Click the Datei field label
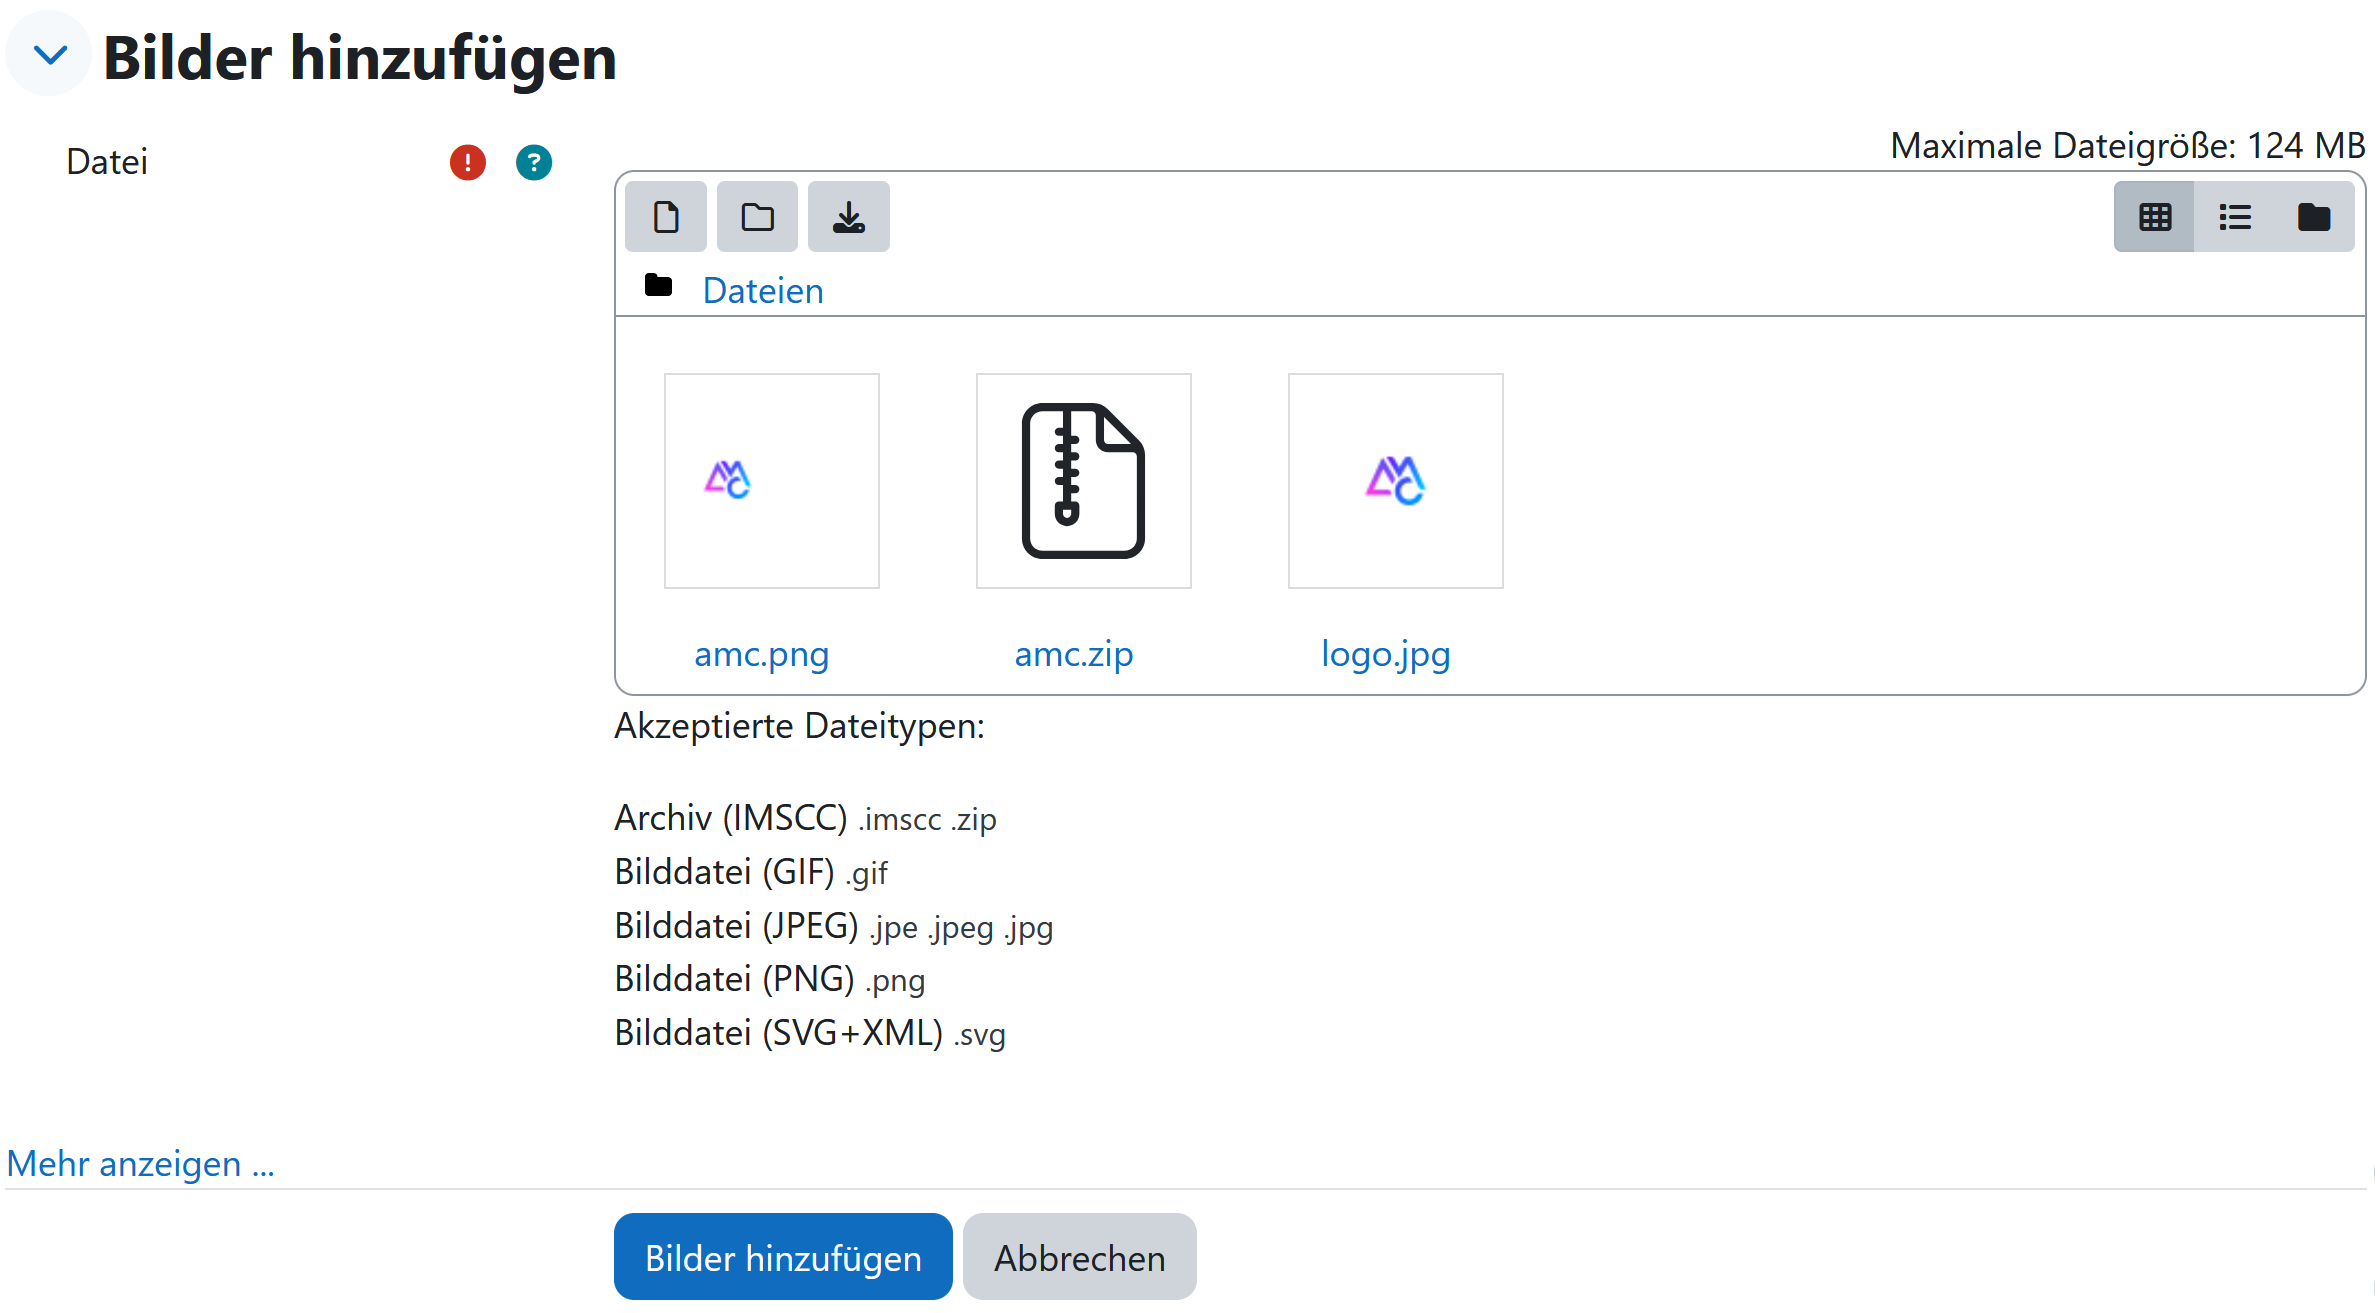Image resolution: width=2375 pixels, height=1313 pixels. 107,162
